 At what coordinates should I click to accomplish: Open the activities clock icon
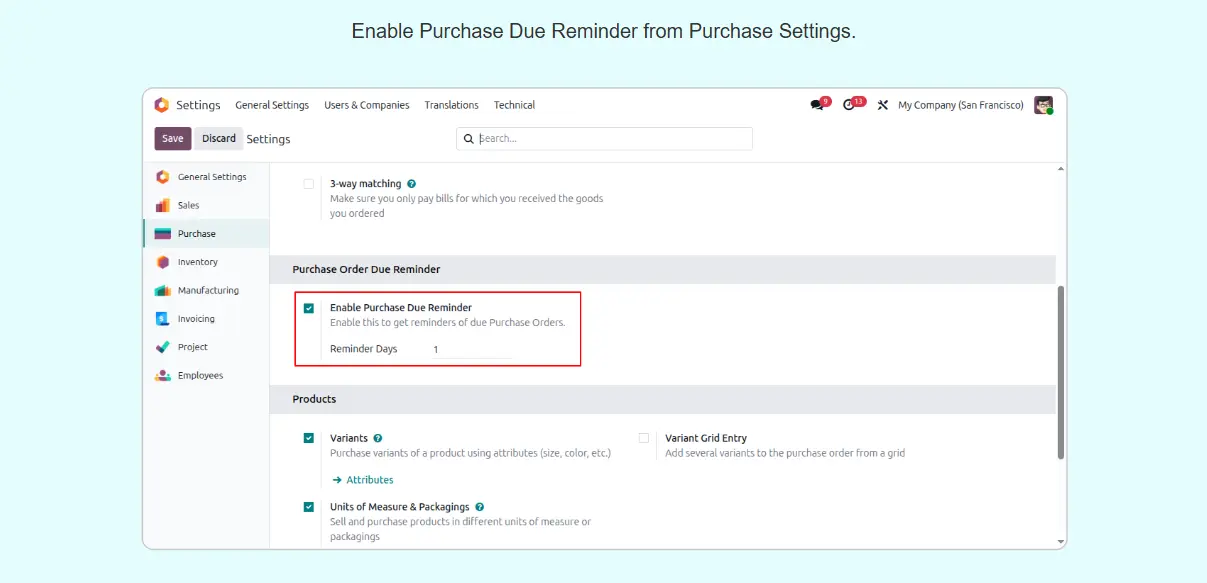850,105
